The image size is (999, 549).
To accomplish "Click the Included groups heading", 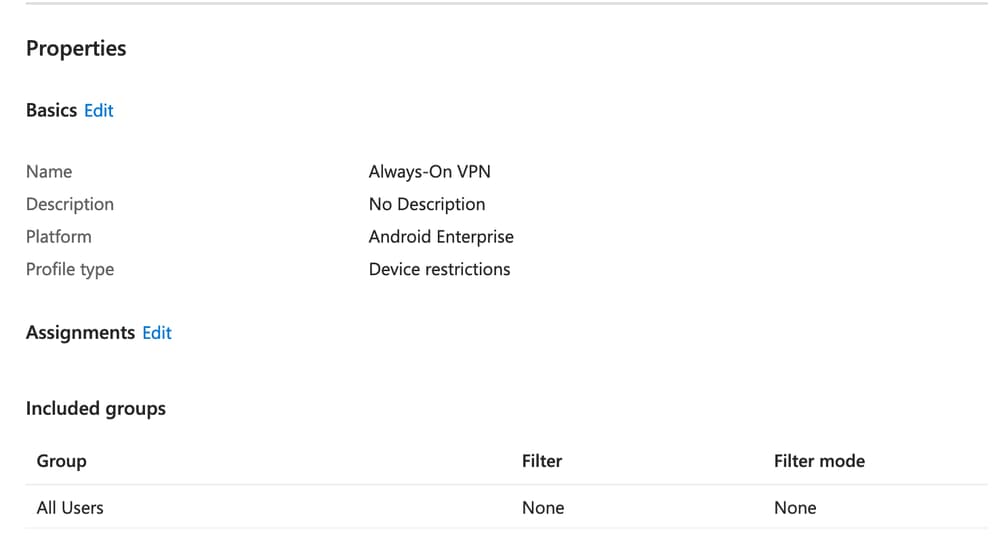I will click(96, 409).
